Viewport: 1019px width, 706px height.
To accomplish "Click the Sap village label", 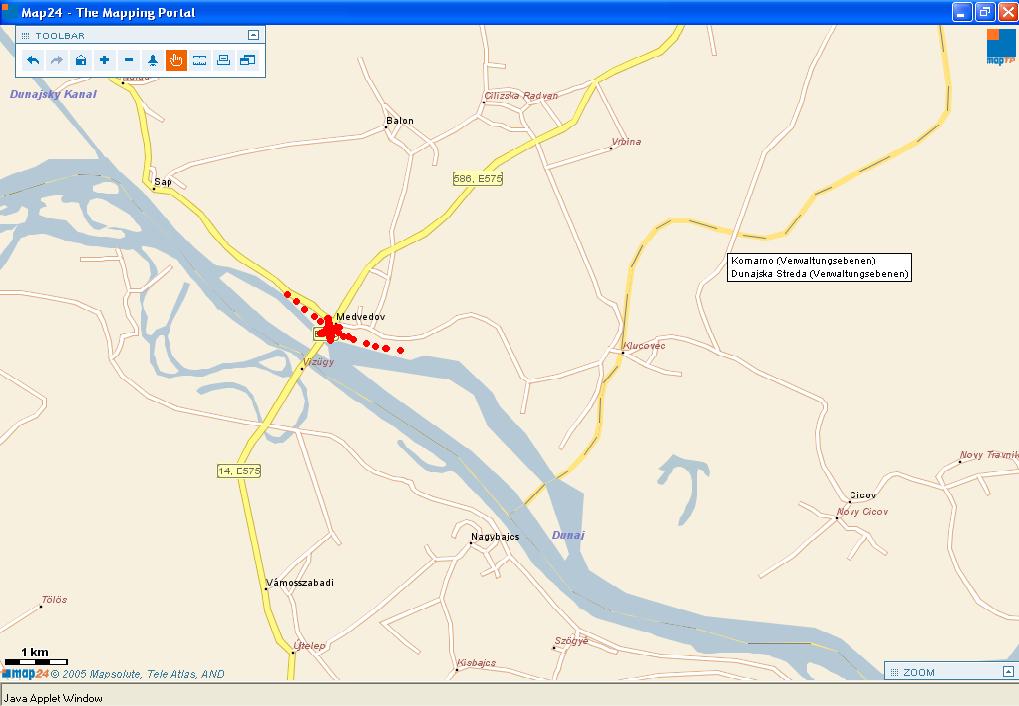I will (162, 182).
